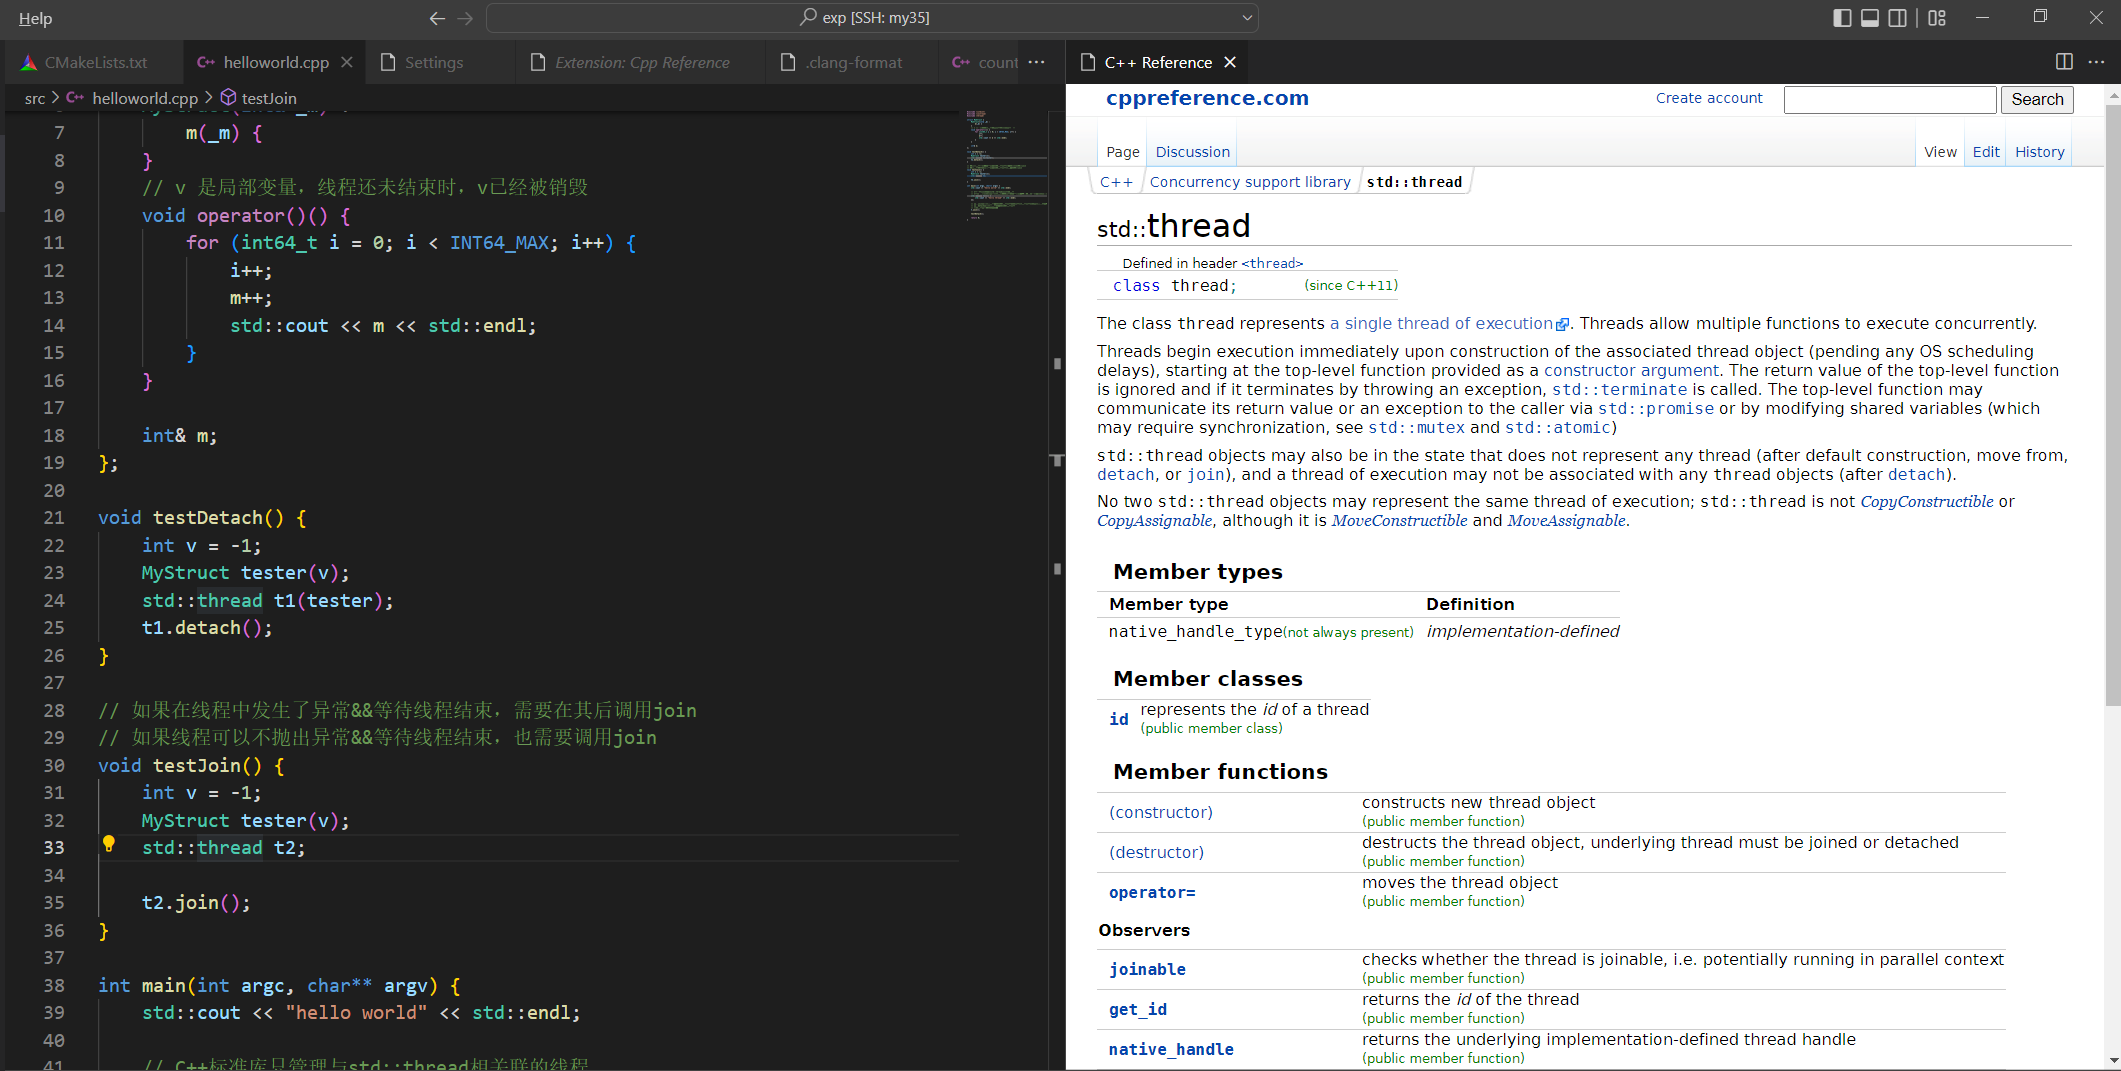Switch to the Discussion tab on cppreference
Viewport: 2121px width, 1071px height.
coord(1191,151)
